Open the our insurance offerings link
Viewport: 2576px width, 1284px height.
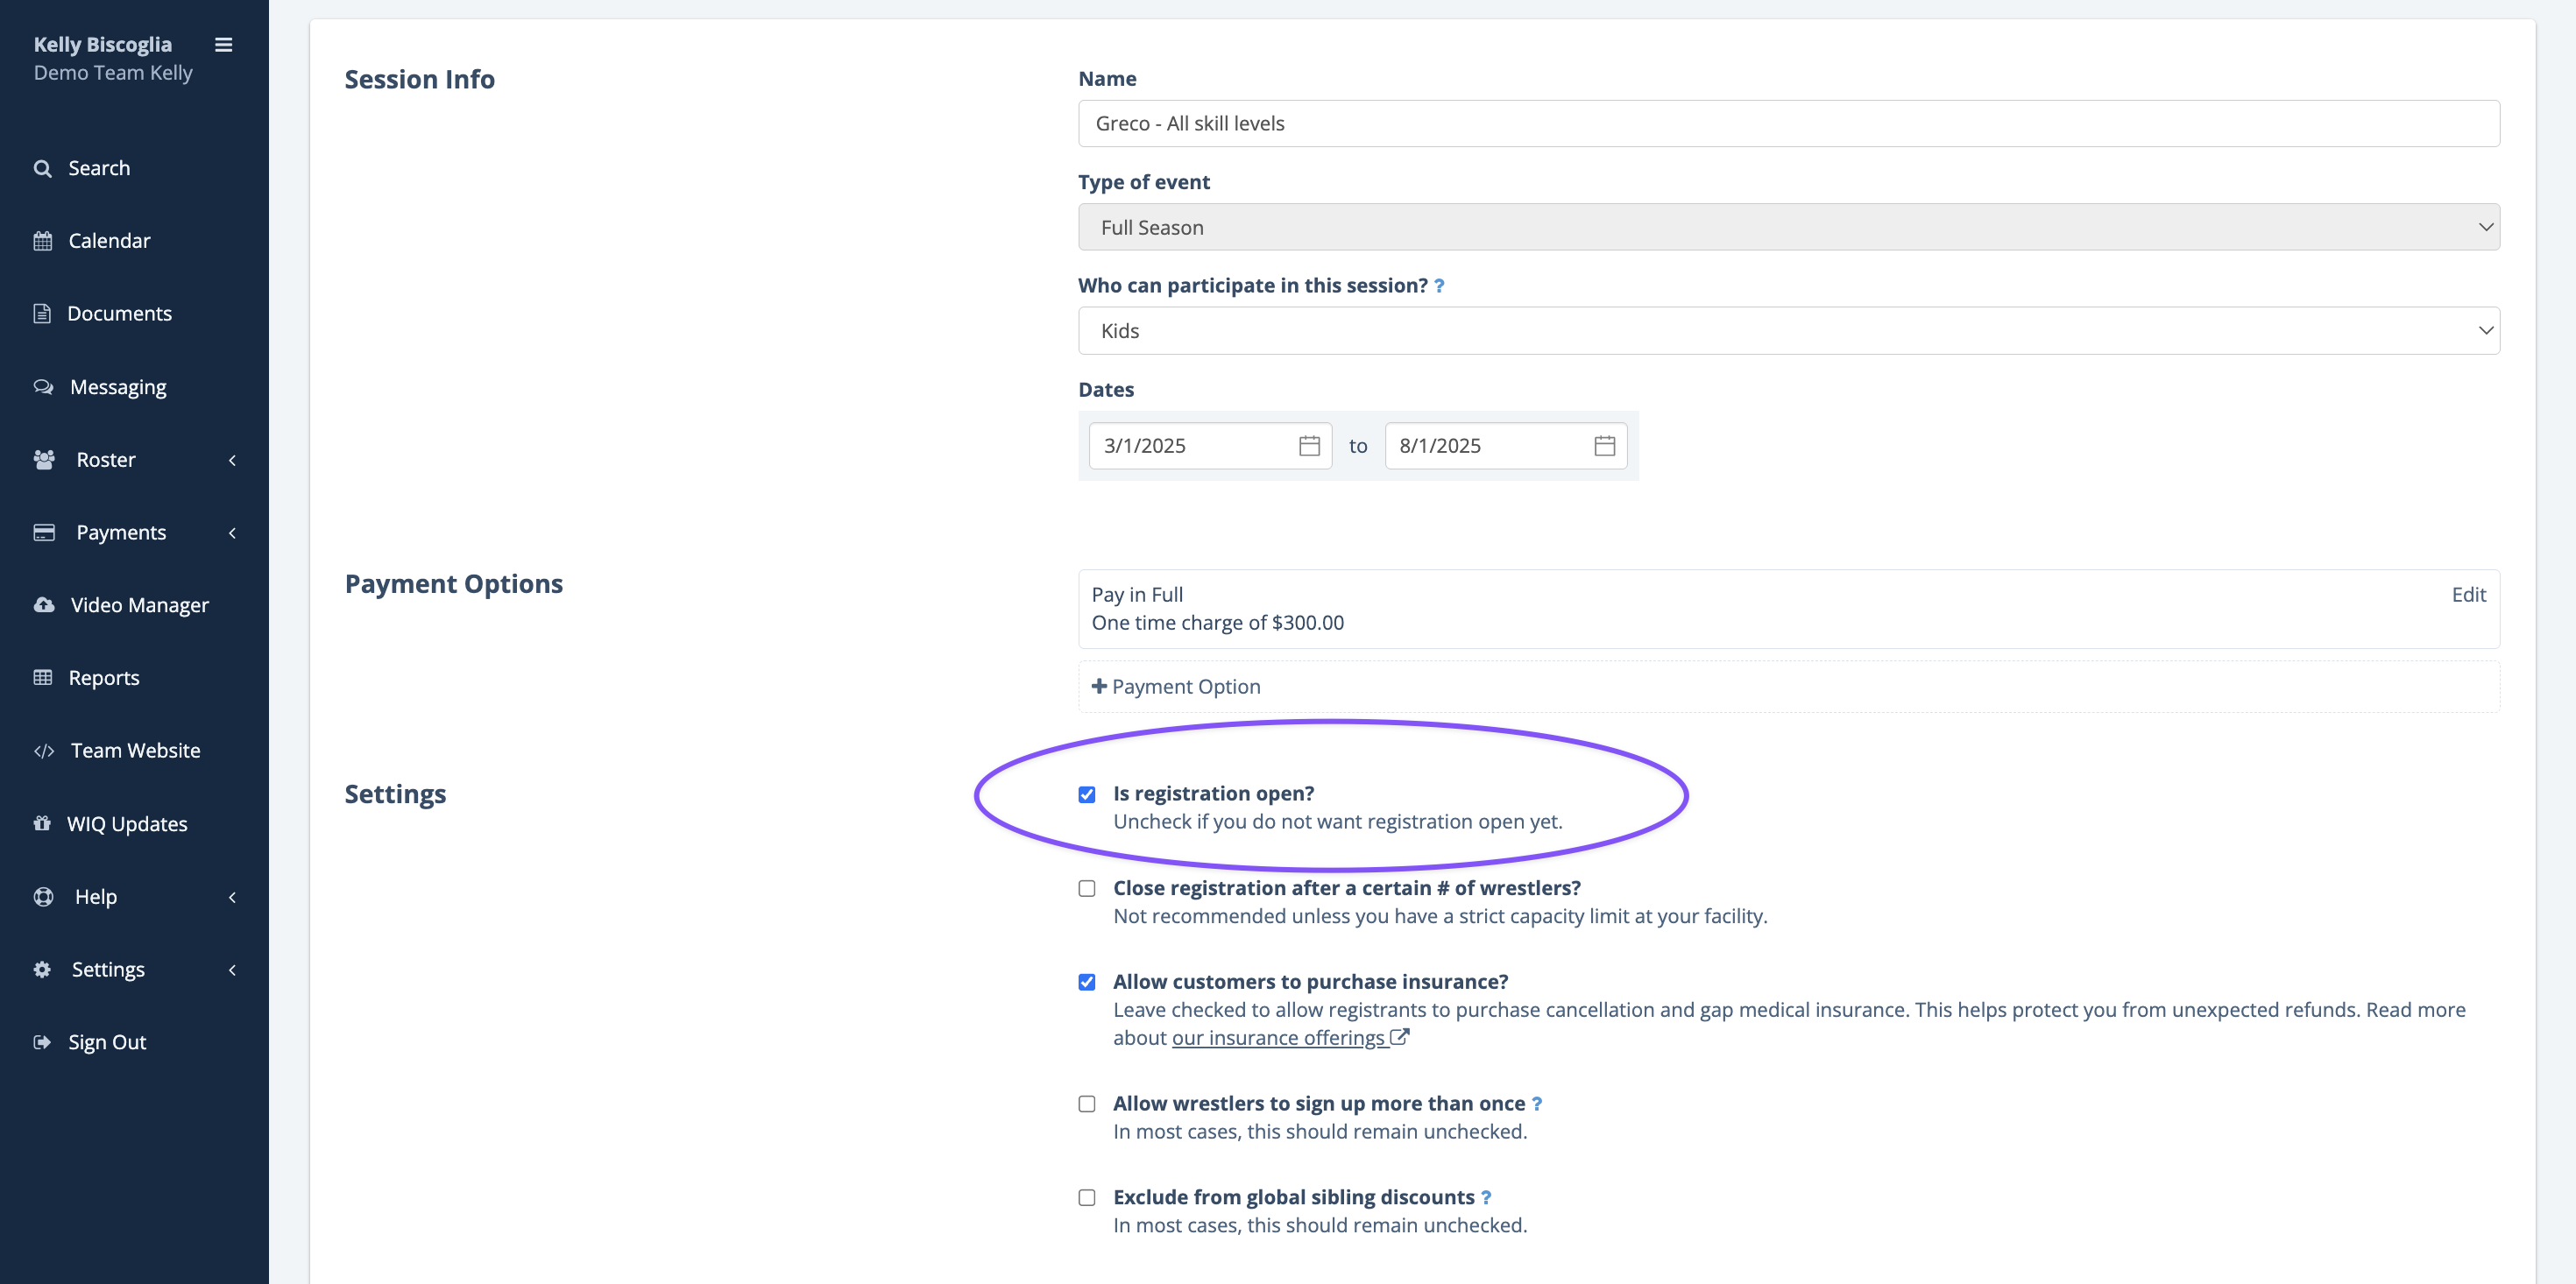click(1278, 1038)
